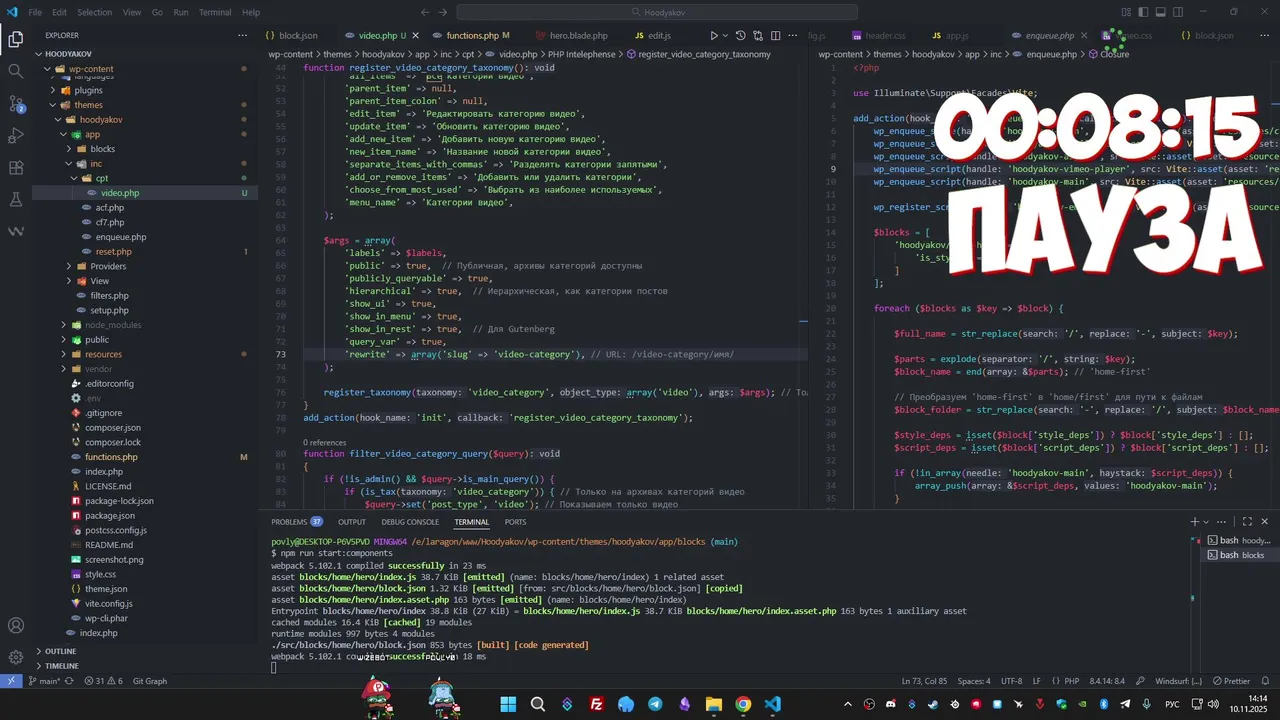1280x720 pixels.
Task: Open the Accounts icon in the activity bar
Action: click(16, 626)
